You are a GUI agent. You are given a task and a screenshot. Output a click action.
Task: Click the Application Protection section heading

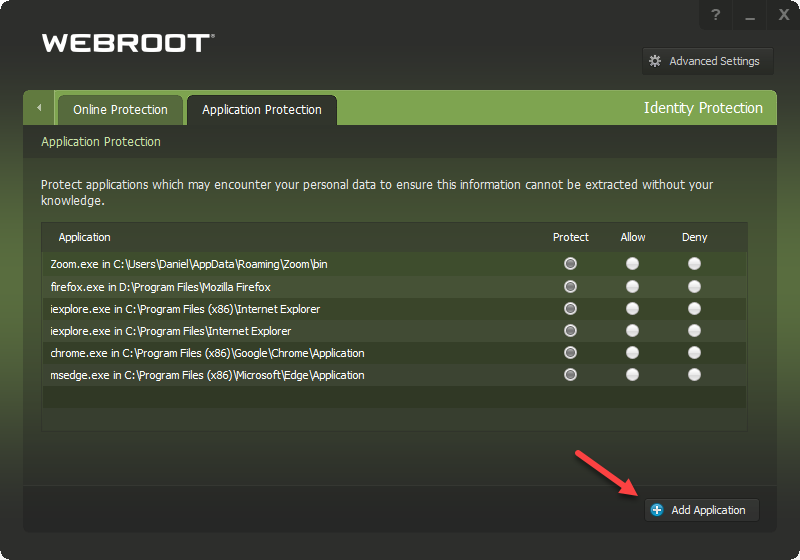tap(101, 142)
